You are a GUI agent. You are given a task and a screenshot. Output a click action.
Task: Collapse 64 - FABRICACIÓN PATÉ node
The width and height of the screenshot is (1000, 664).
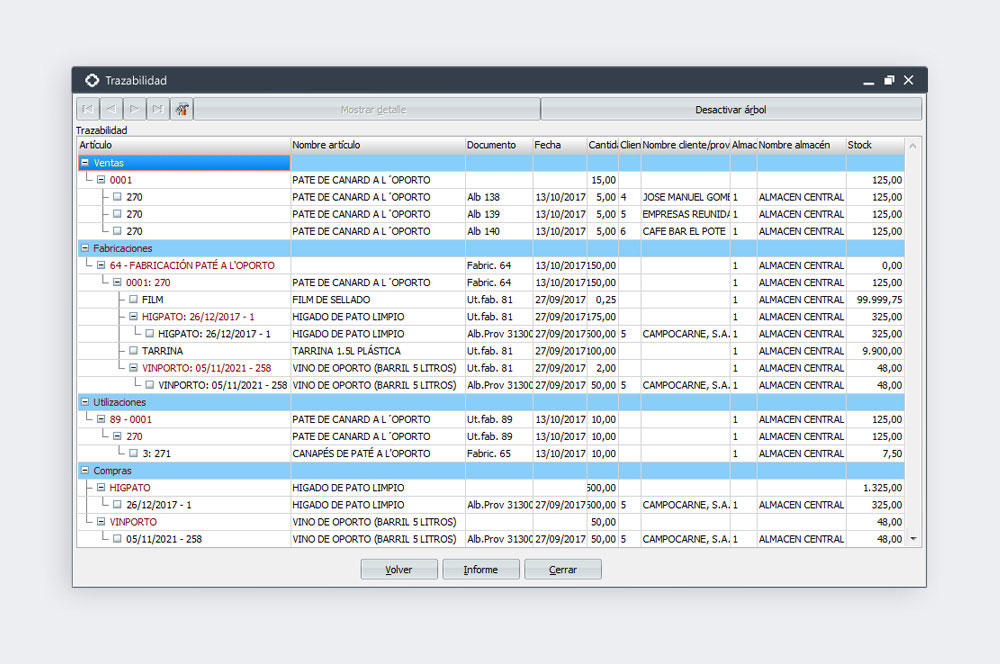pyautogui.click(x=101, y=266)
